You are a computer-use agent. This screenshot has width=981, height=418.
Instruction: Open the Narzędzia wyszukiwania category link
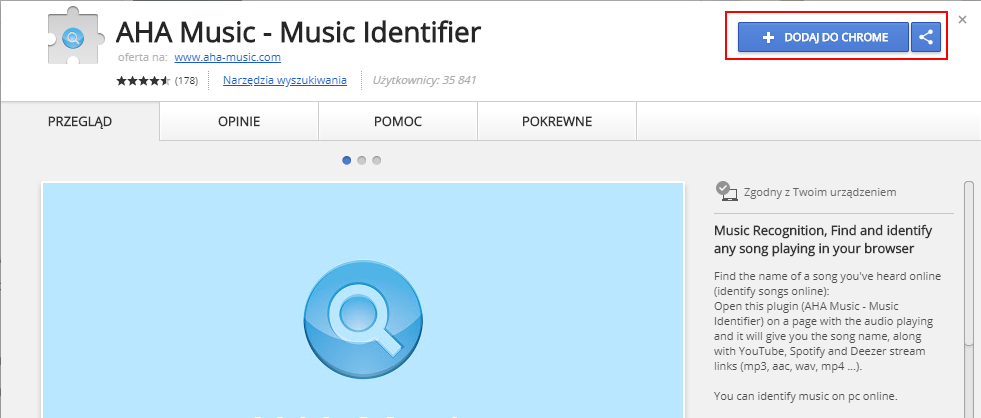pyautogui.click(x=285, y=80)
